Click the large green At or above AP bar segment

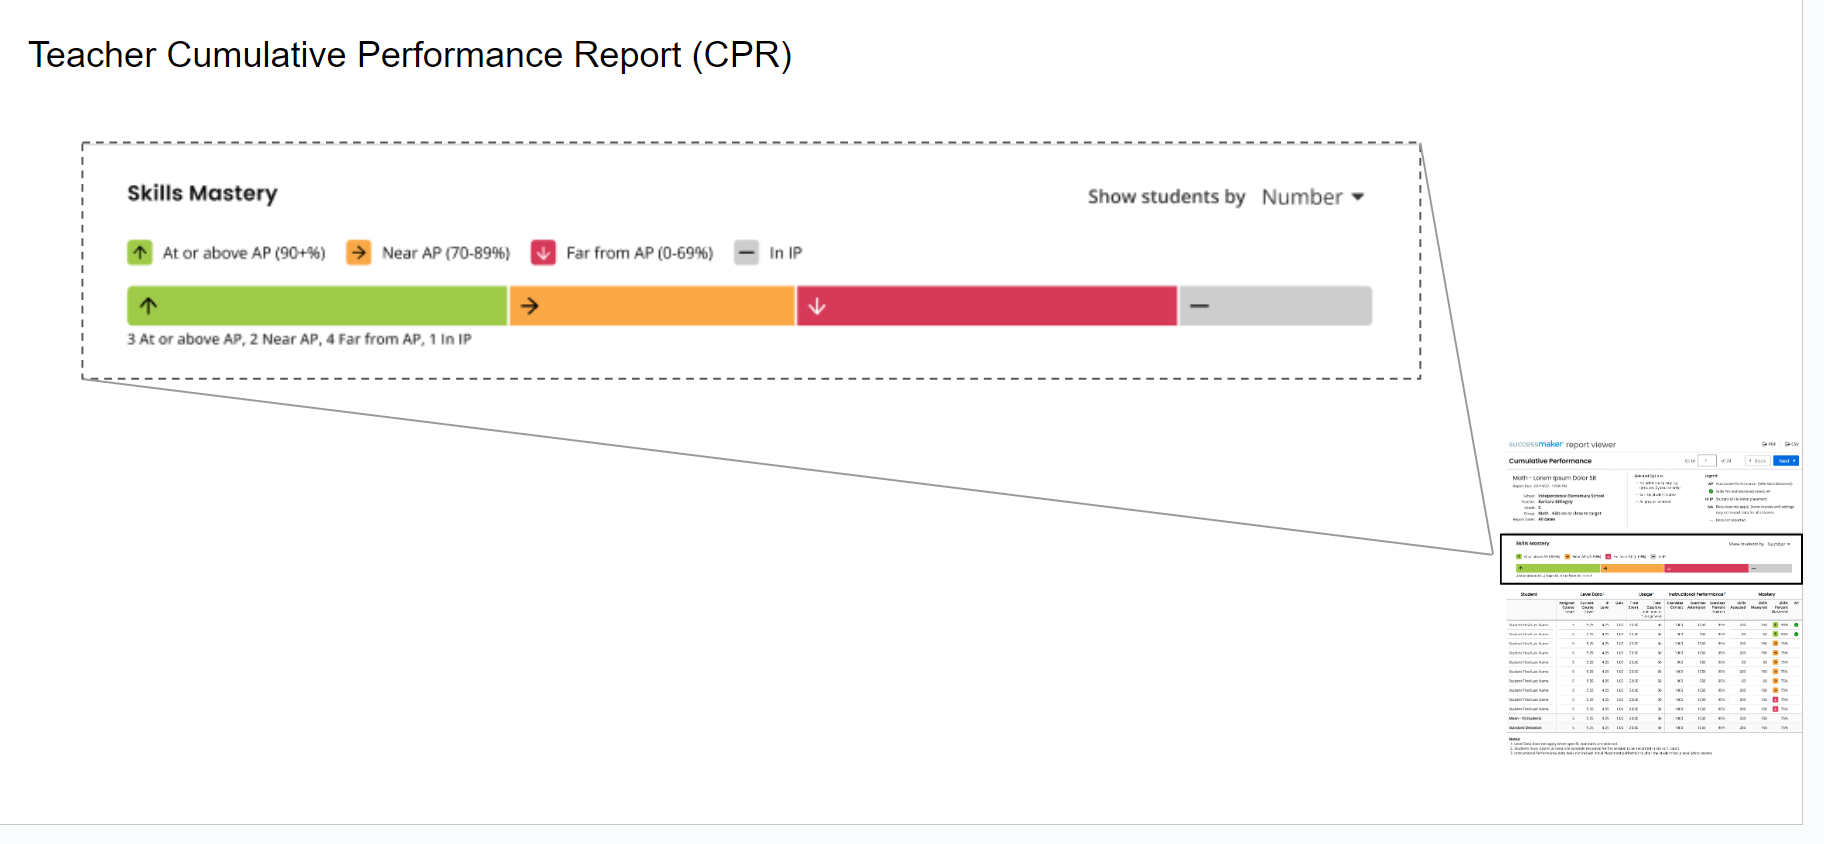pos(317,306)
